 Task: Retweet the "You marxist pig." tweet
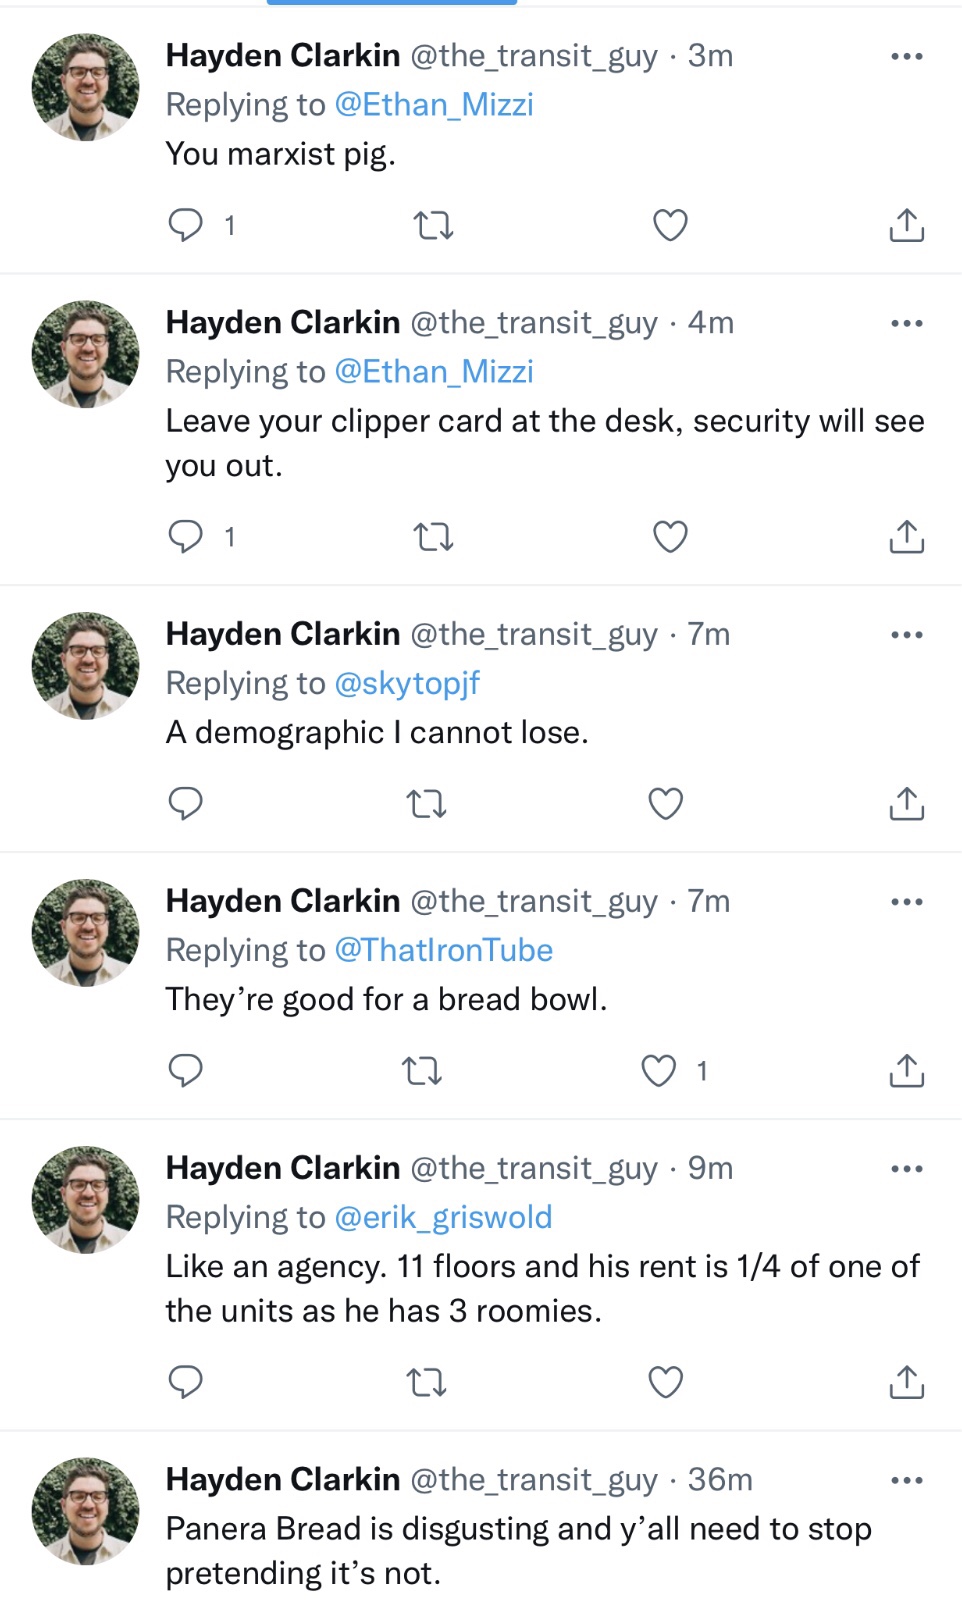(x=433, y=226)
